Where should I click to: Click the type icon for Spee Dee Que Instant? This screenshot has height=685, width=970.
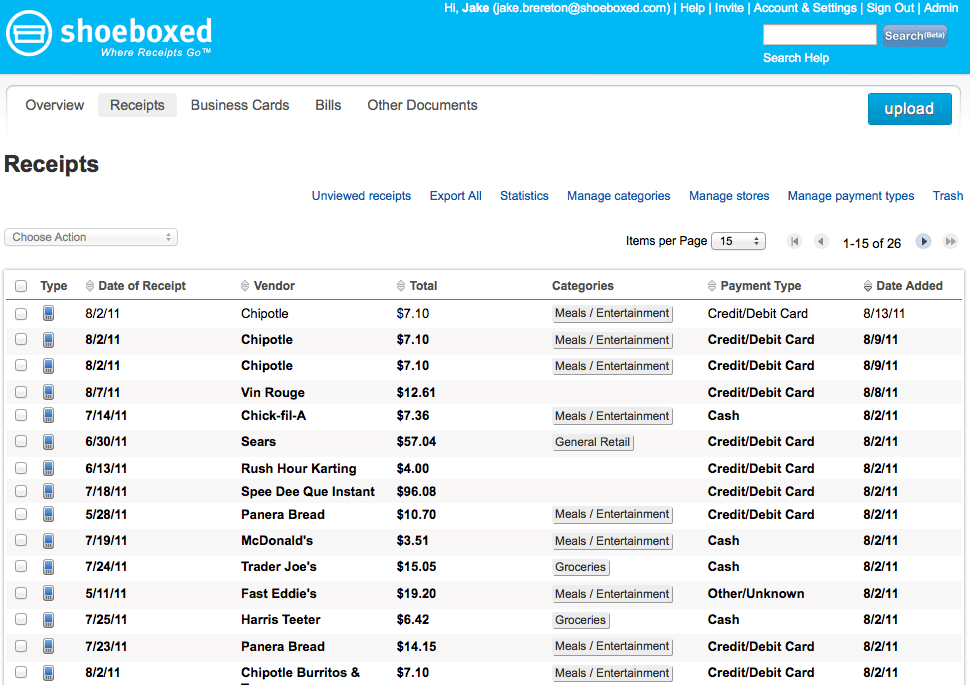tap(48, 491)
